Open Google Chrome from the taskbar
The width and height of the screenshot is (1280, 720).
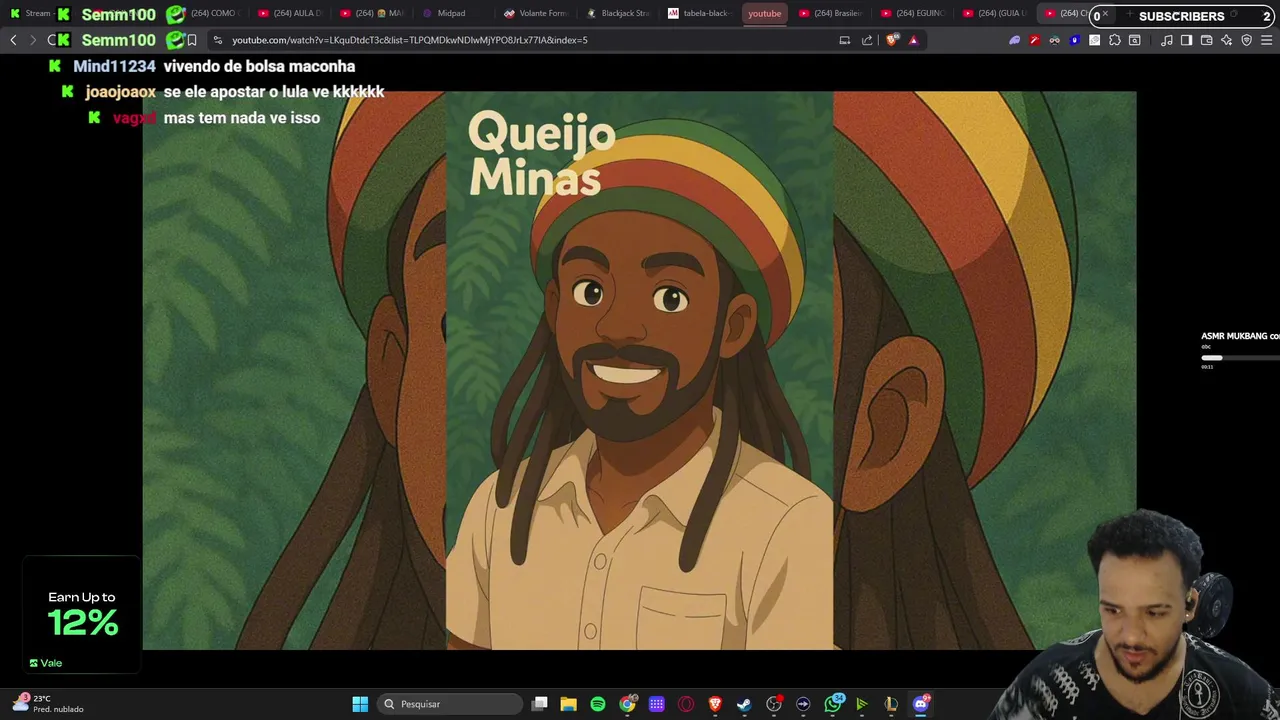pos(627,704)
